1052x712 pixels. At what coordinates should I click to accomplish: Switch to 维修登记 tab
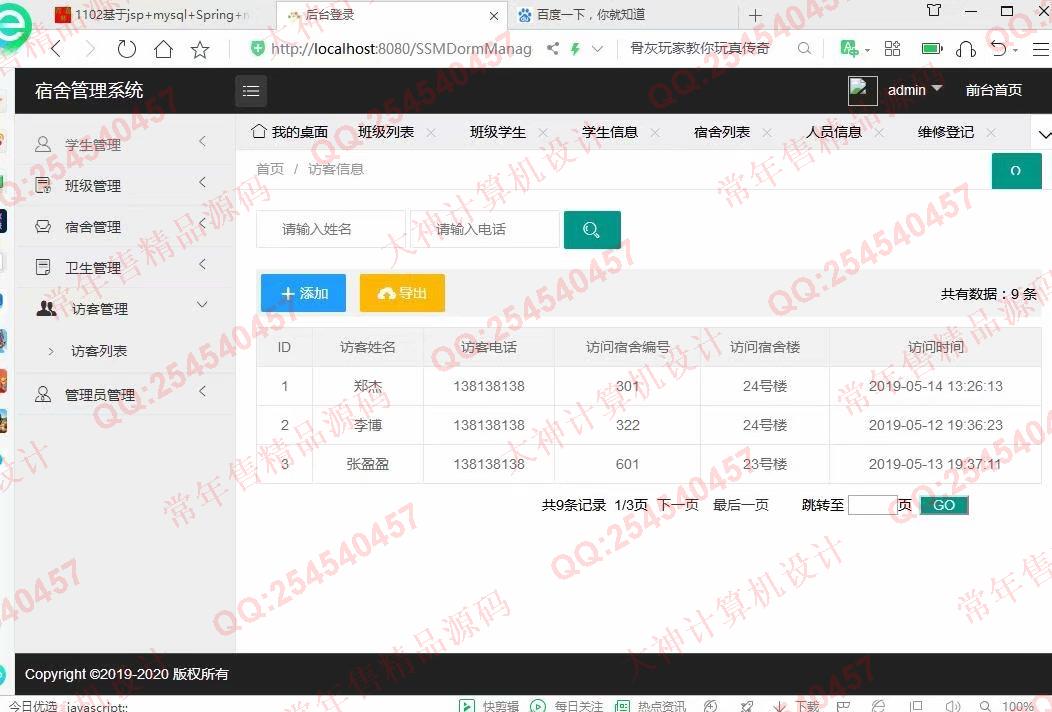(946, 132)
